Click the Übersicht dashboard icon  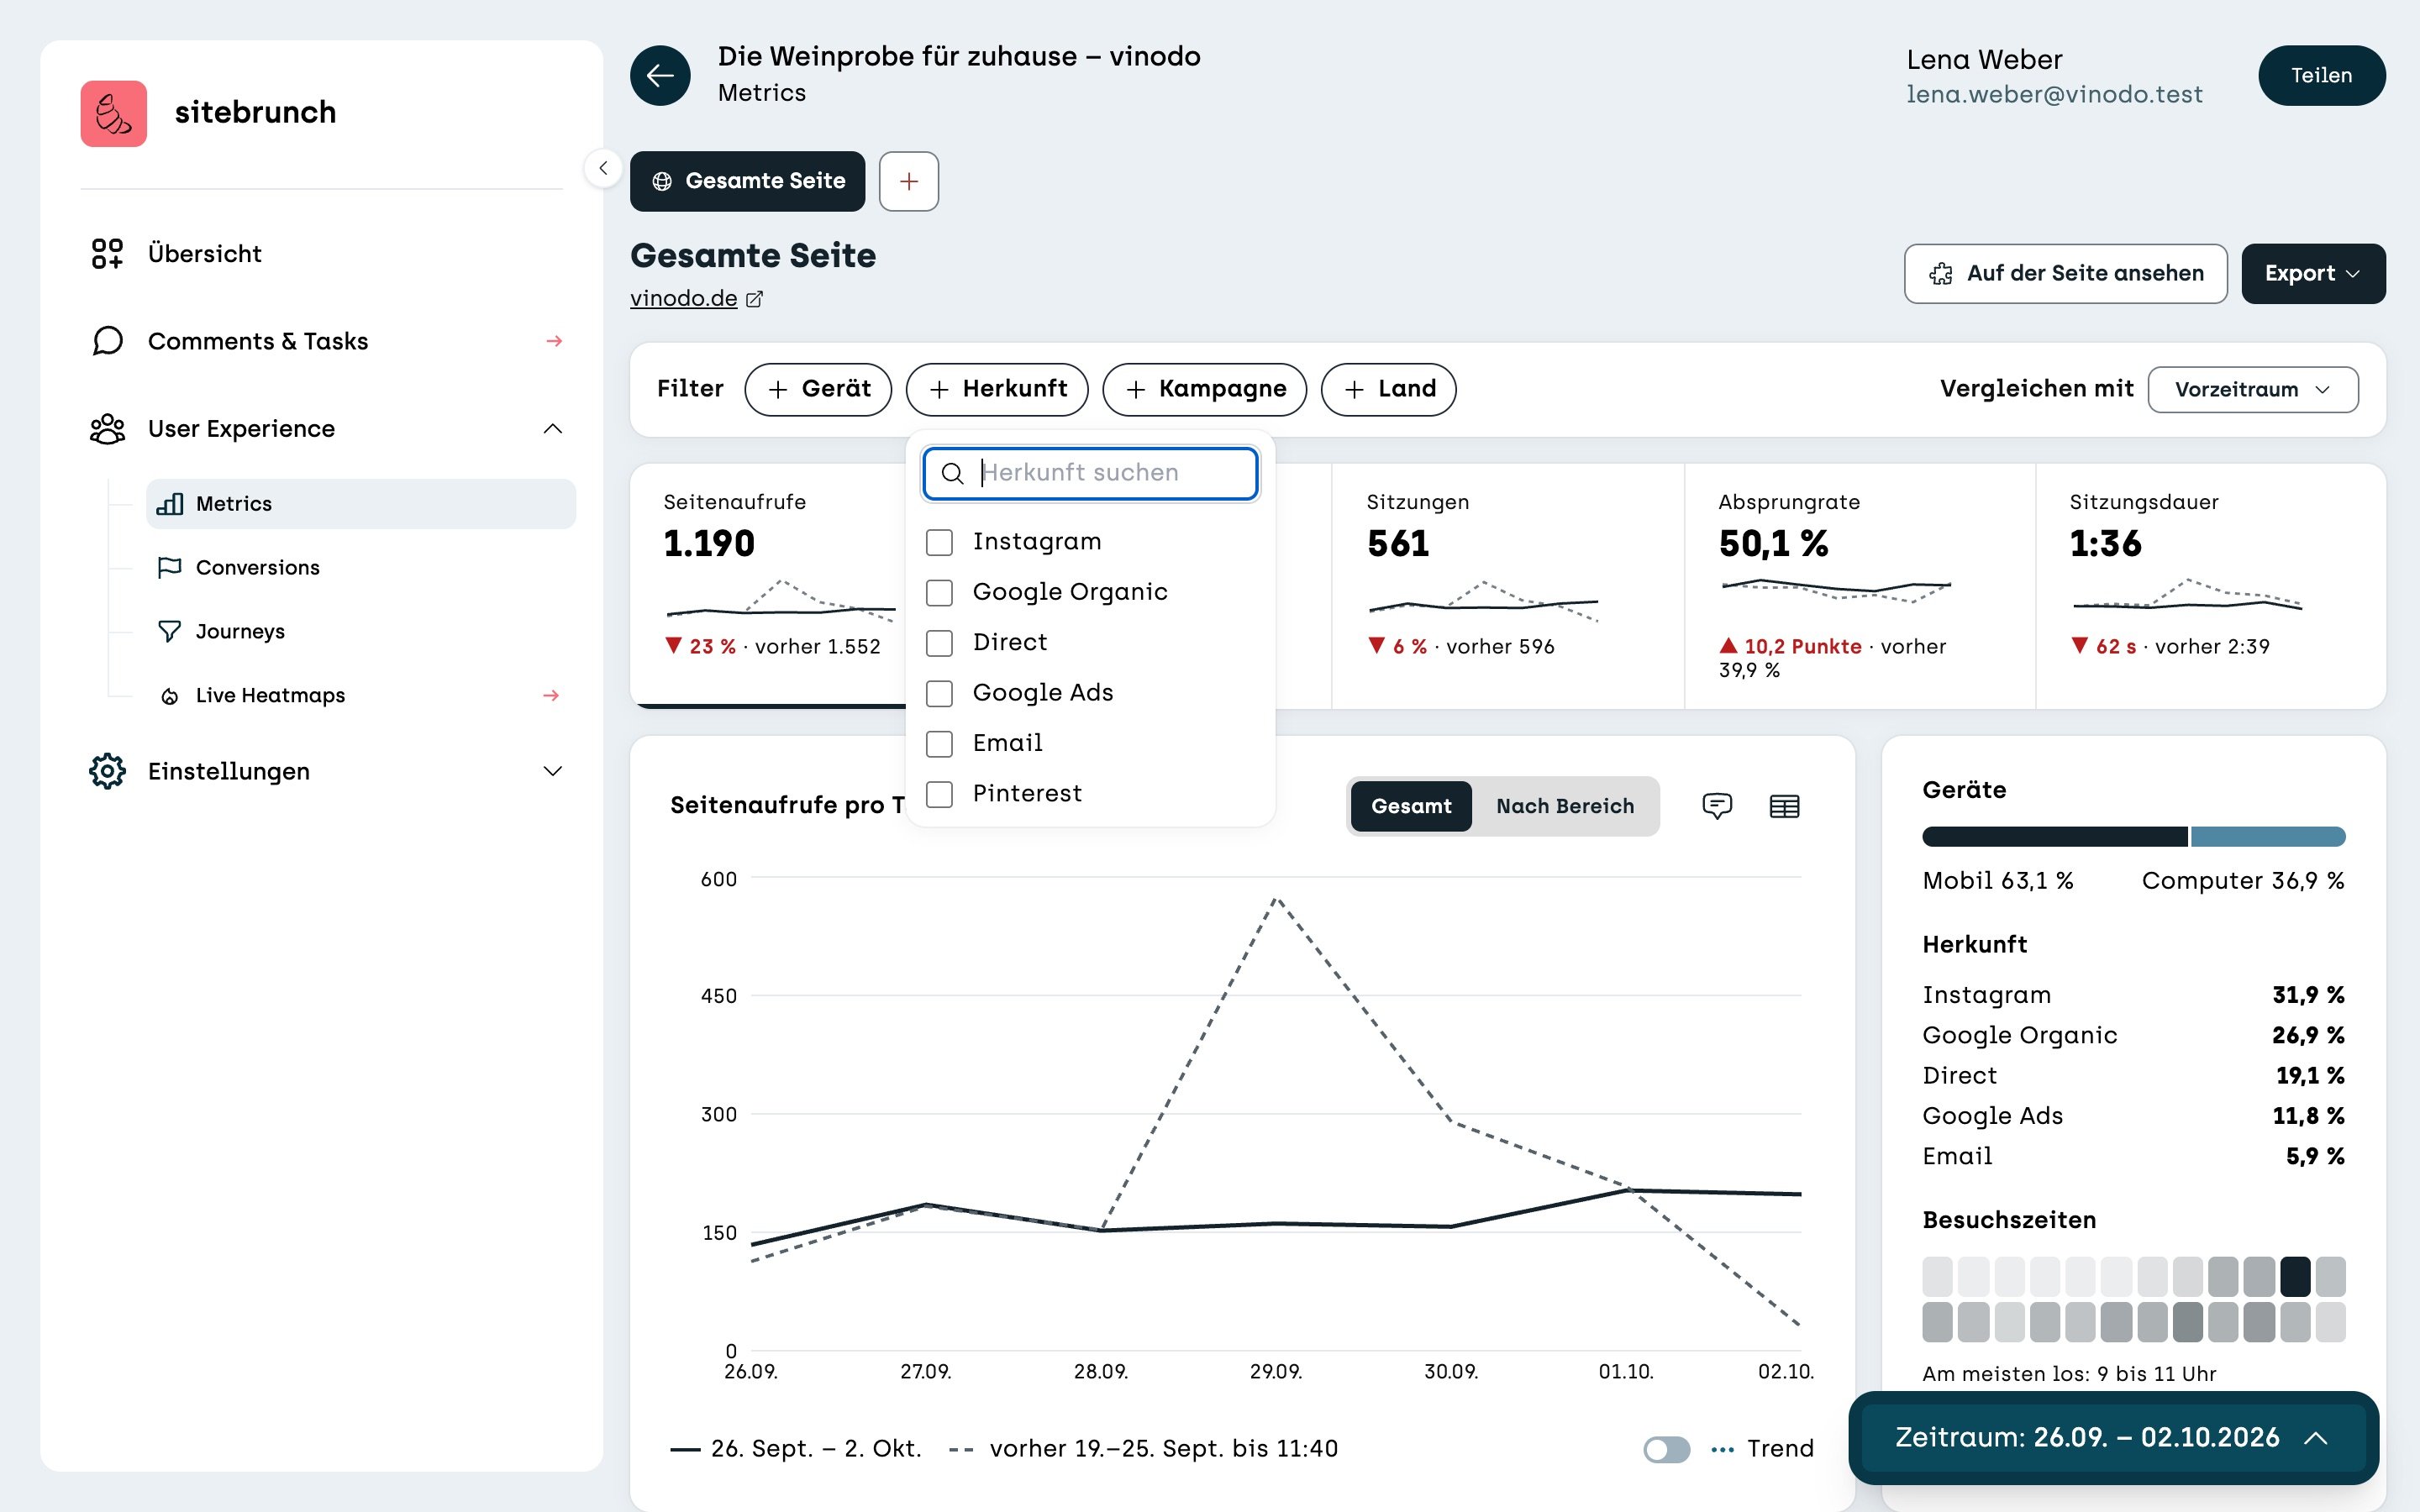(107, 254)
